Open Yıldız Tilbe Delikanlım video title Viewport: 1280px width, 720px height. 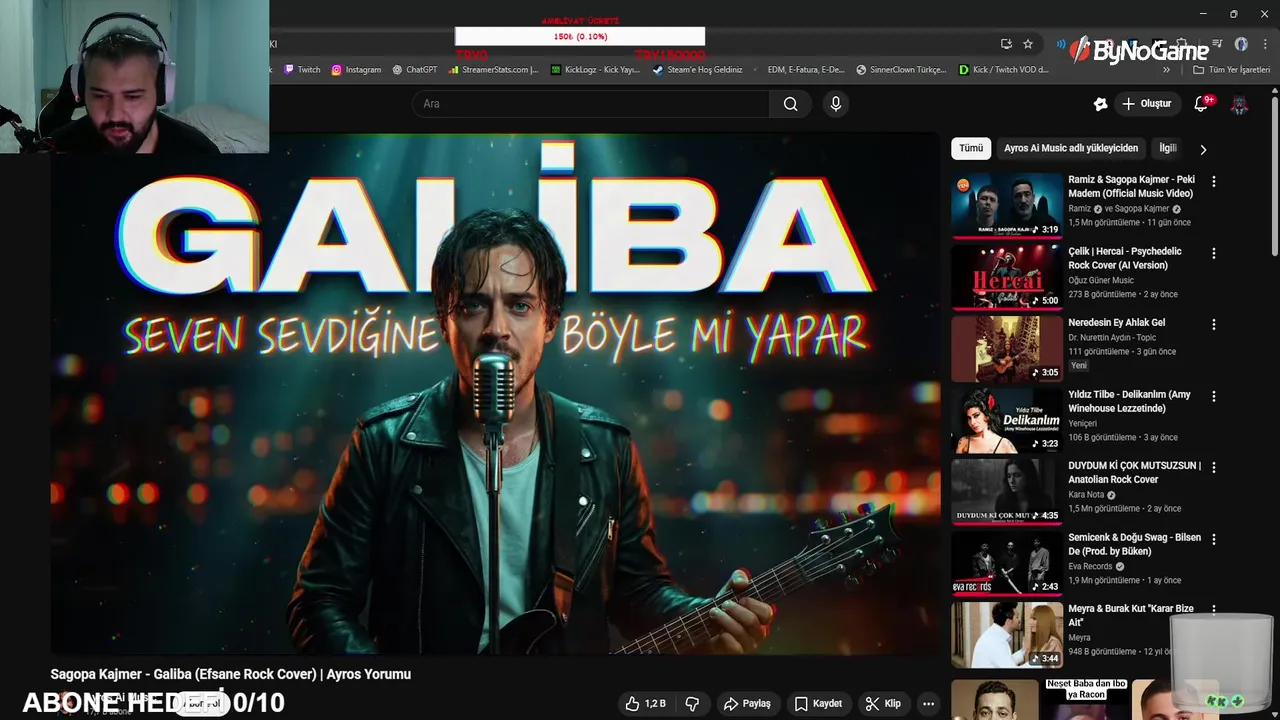[1129, 401]
